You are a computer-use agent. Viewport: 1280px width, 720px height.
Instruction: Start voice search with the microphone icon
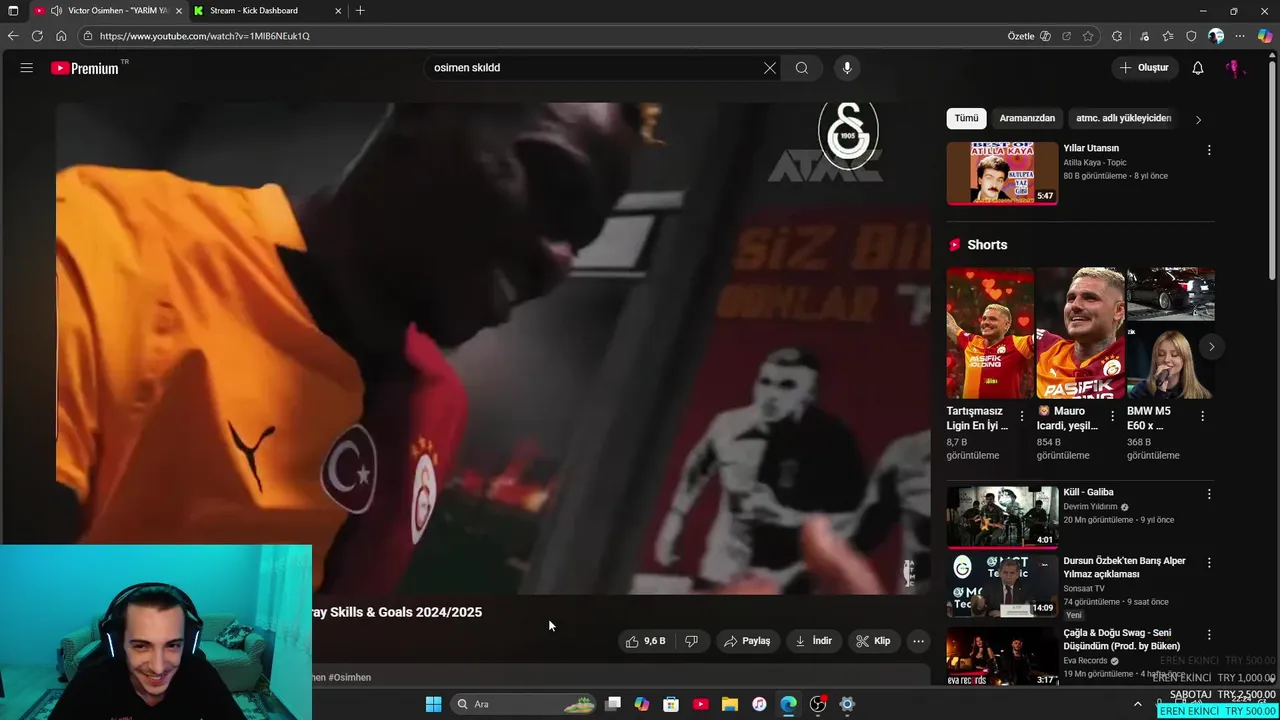[x=847, y=68]
